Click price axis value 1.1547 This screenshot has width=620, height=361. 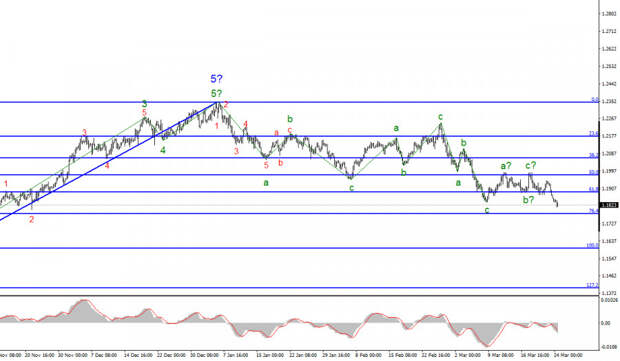(x=609, y=259)
